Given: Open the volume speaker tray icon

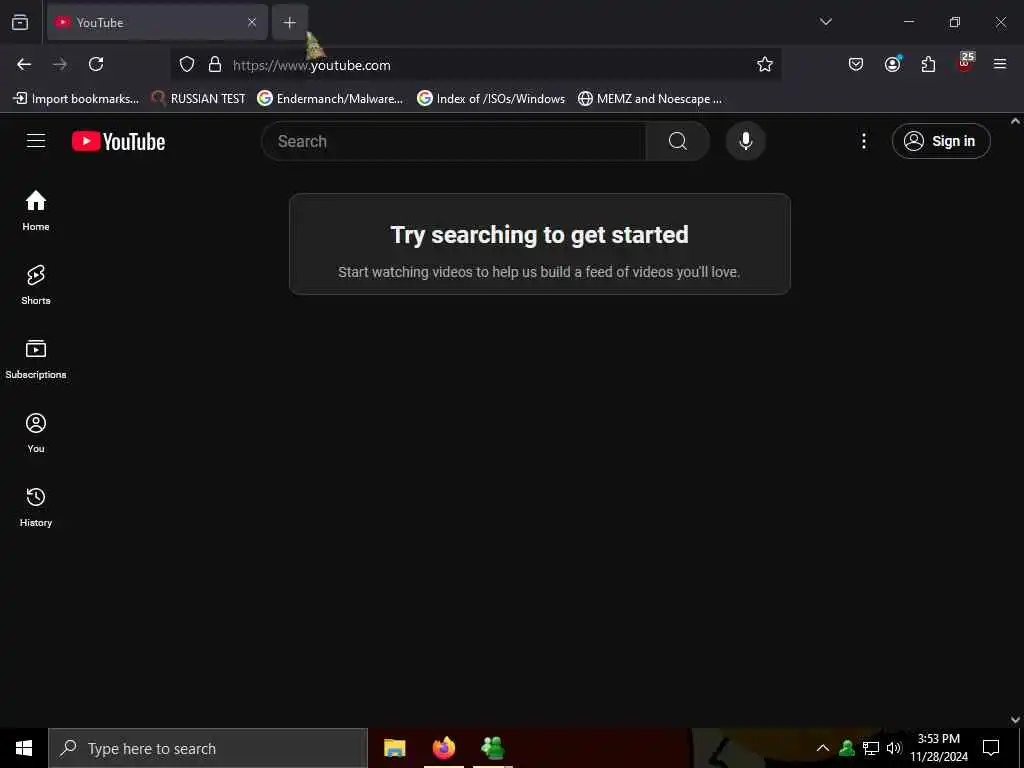Looking at the screenshot, I should coord(894,748).
